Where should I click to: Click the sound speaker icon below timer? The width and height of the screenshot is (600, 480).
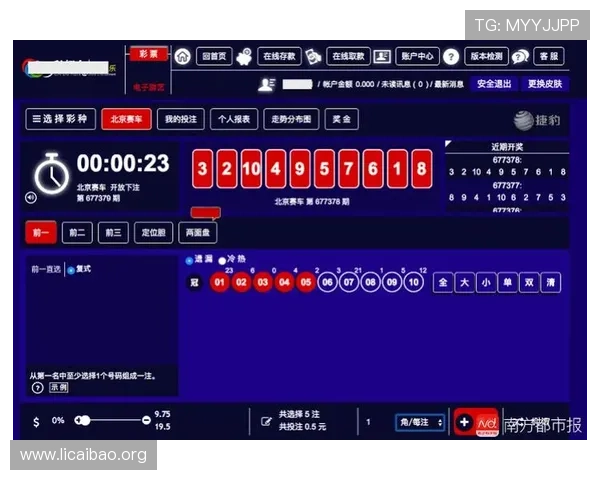(31, 197)
